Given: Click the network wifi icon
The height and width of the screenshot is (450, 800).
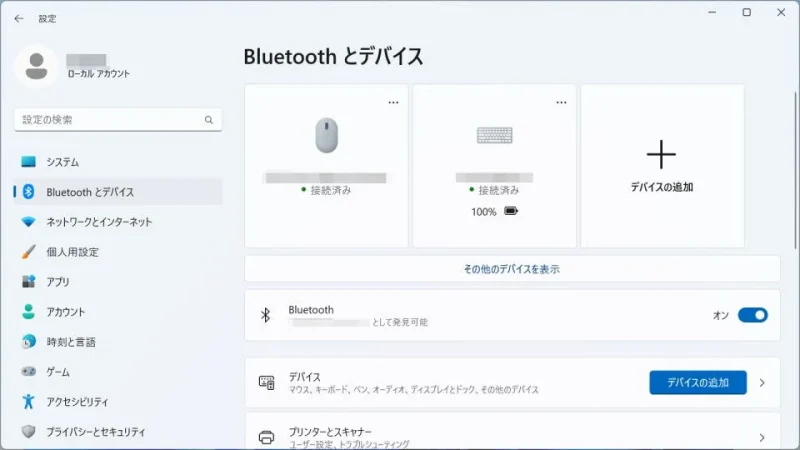Looking at the screenshot, I should [29, 222].
